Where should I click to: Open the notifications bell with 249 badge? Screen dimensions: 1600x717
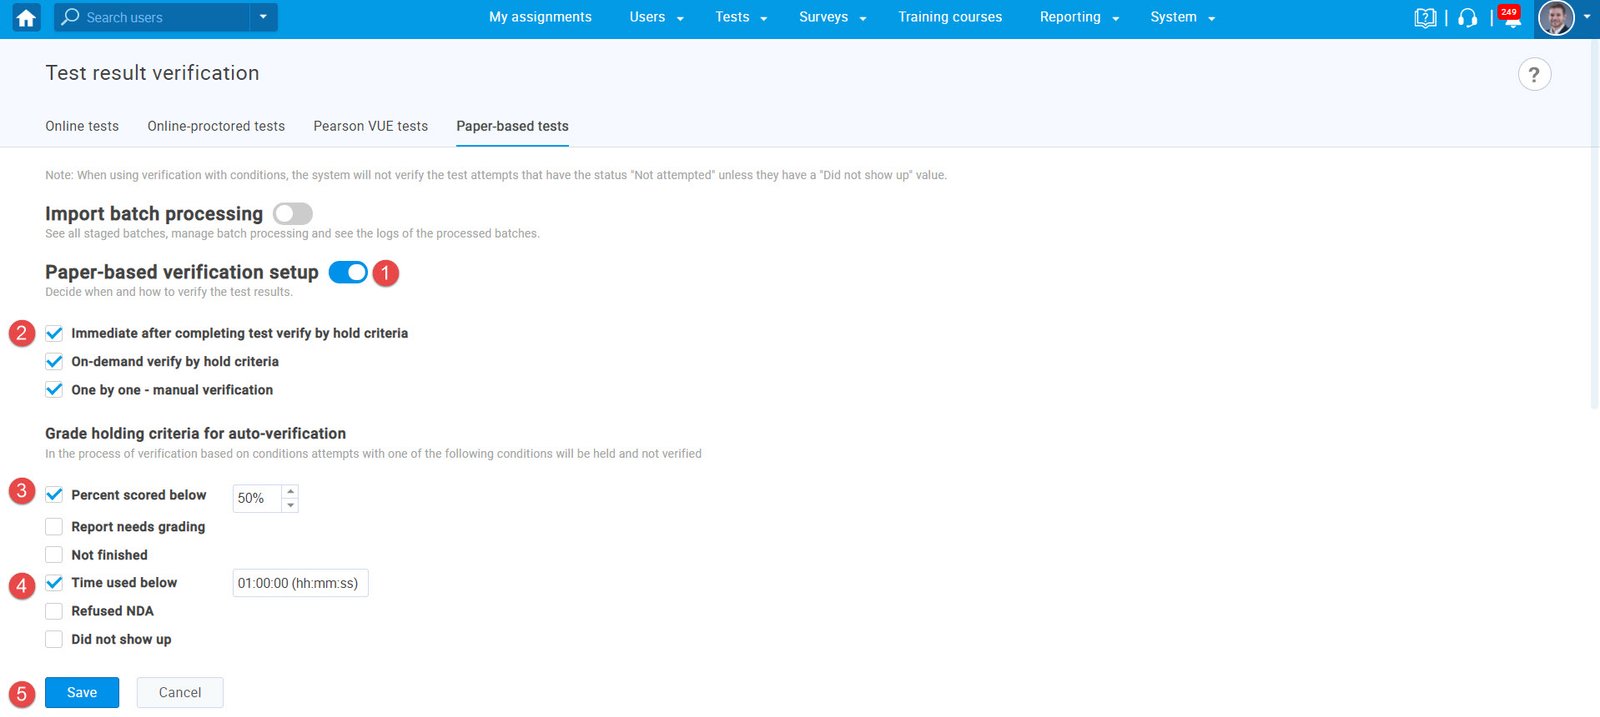point(1511,18)
